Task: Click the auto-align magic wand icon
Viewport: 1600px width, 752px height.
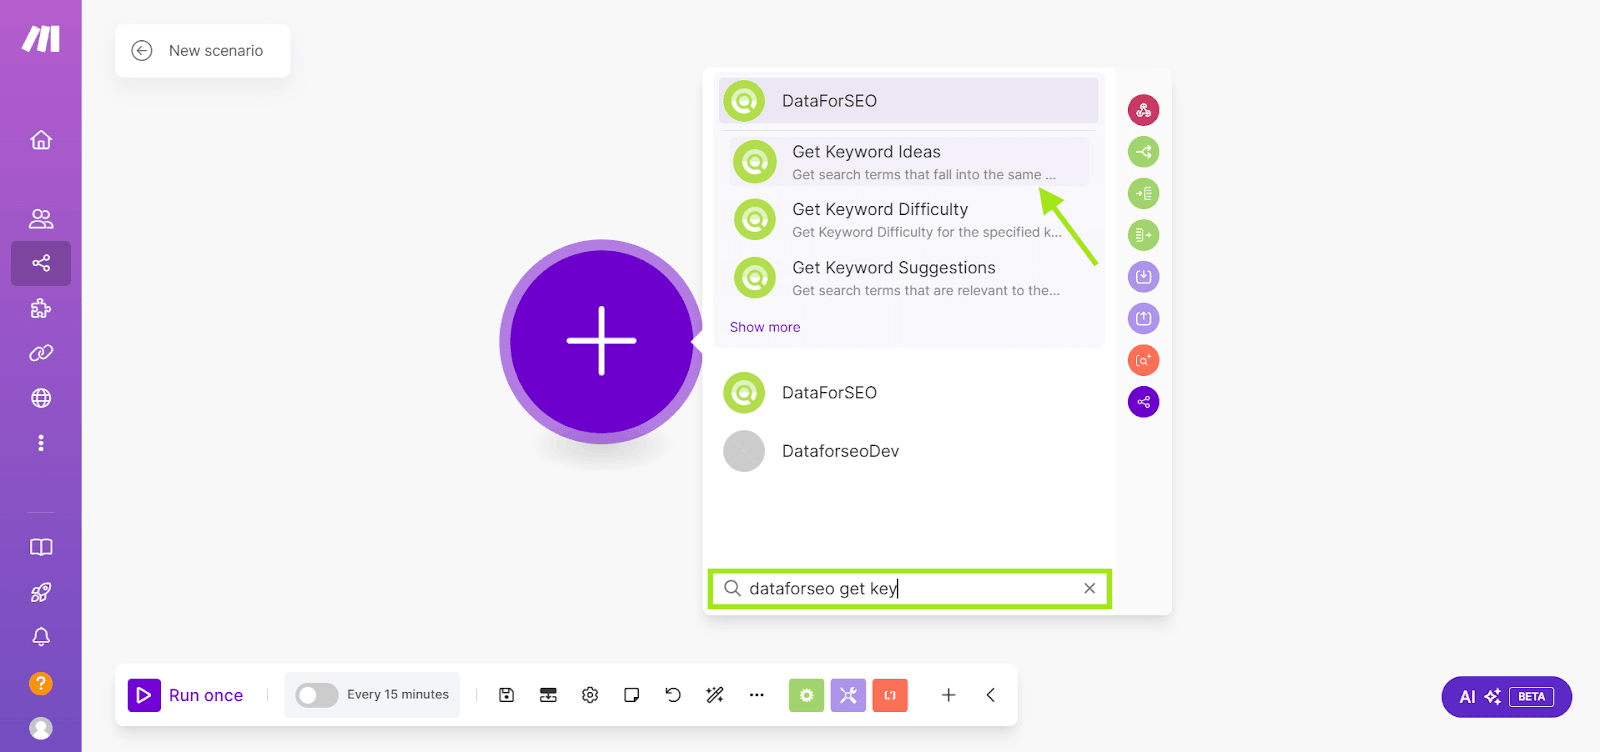Action: pos(715,695)
